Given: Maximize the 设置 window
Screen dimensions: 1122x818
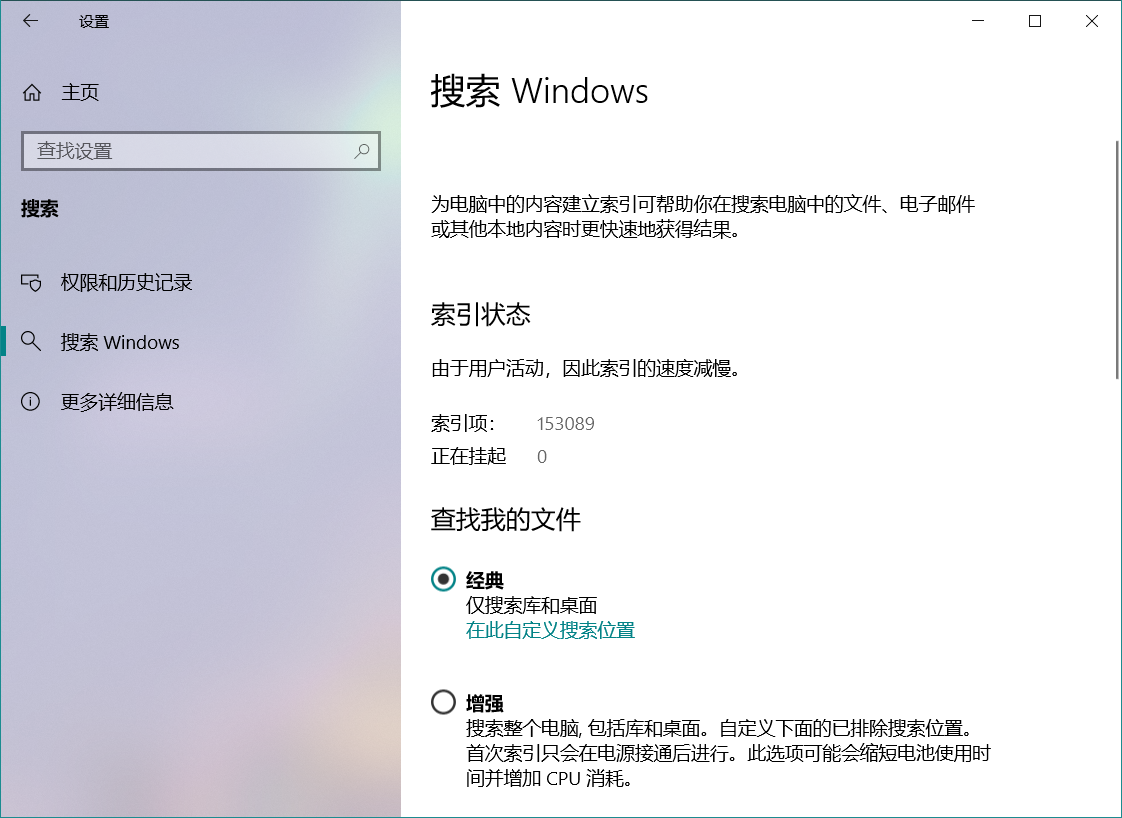Looking at the screenshot, I should point(1035,21).
